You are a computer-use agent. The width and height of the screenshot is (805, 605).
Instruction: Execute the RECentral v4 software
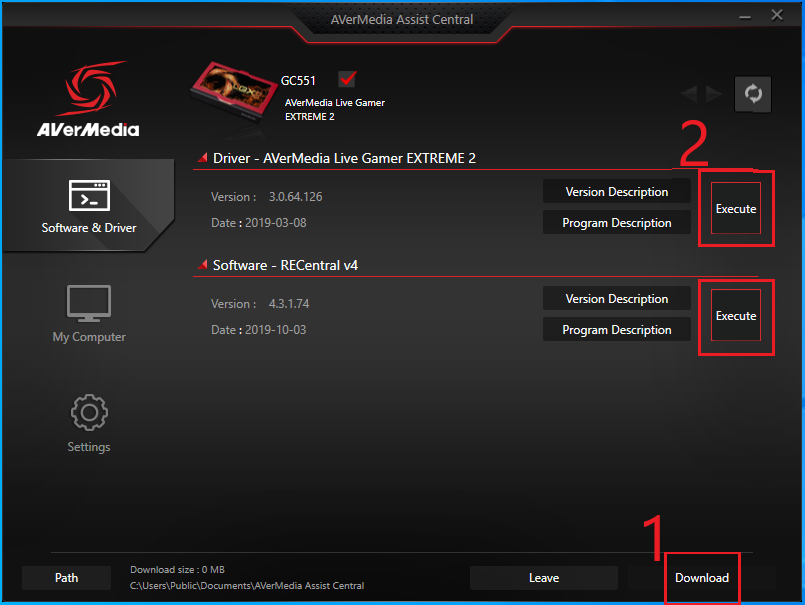(x=736, y=315)
